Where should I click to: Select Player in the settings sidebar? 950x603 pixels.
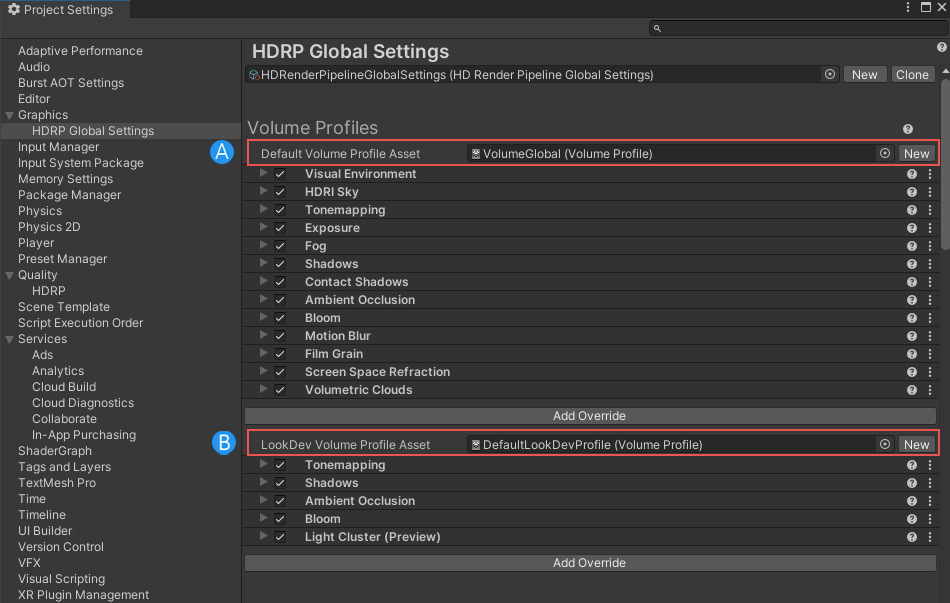[36, 243]
